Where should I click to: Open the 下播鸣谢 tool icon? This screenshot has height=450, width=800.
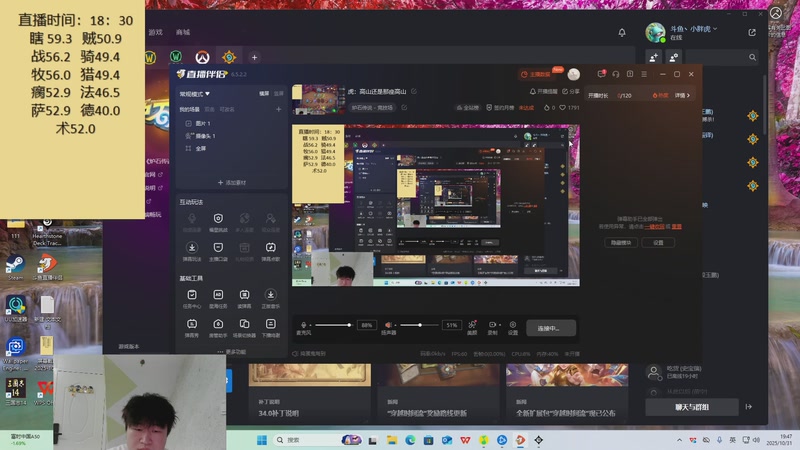pos(270,324)
